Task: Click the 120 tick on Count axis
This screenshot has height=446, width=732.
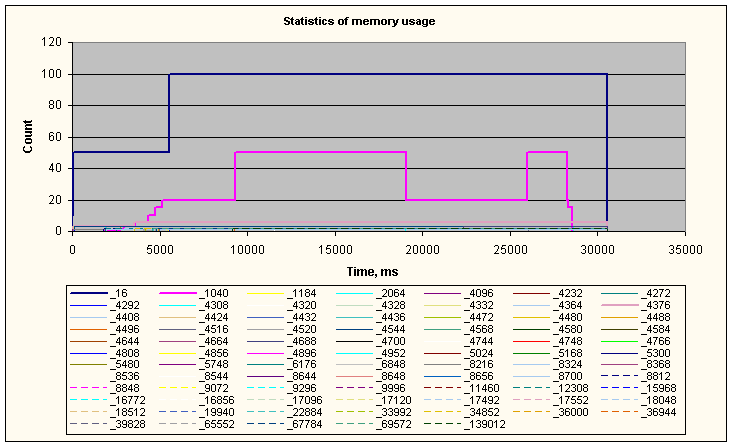Action: 50,43
